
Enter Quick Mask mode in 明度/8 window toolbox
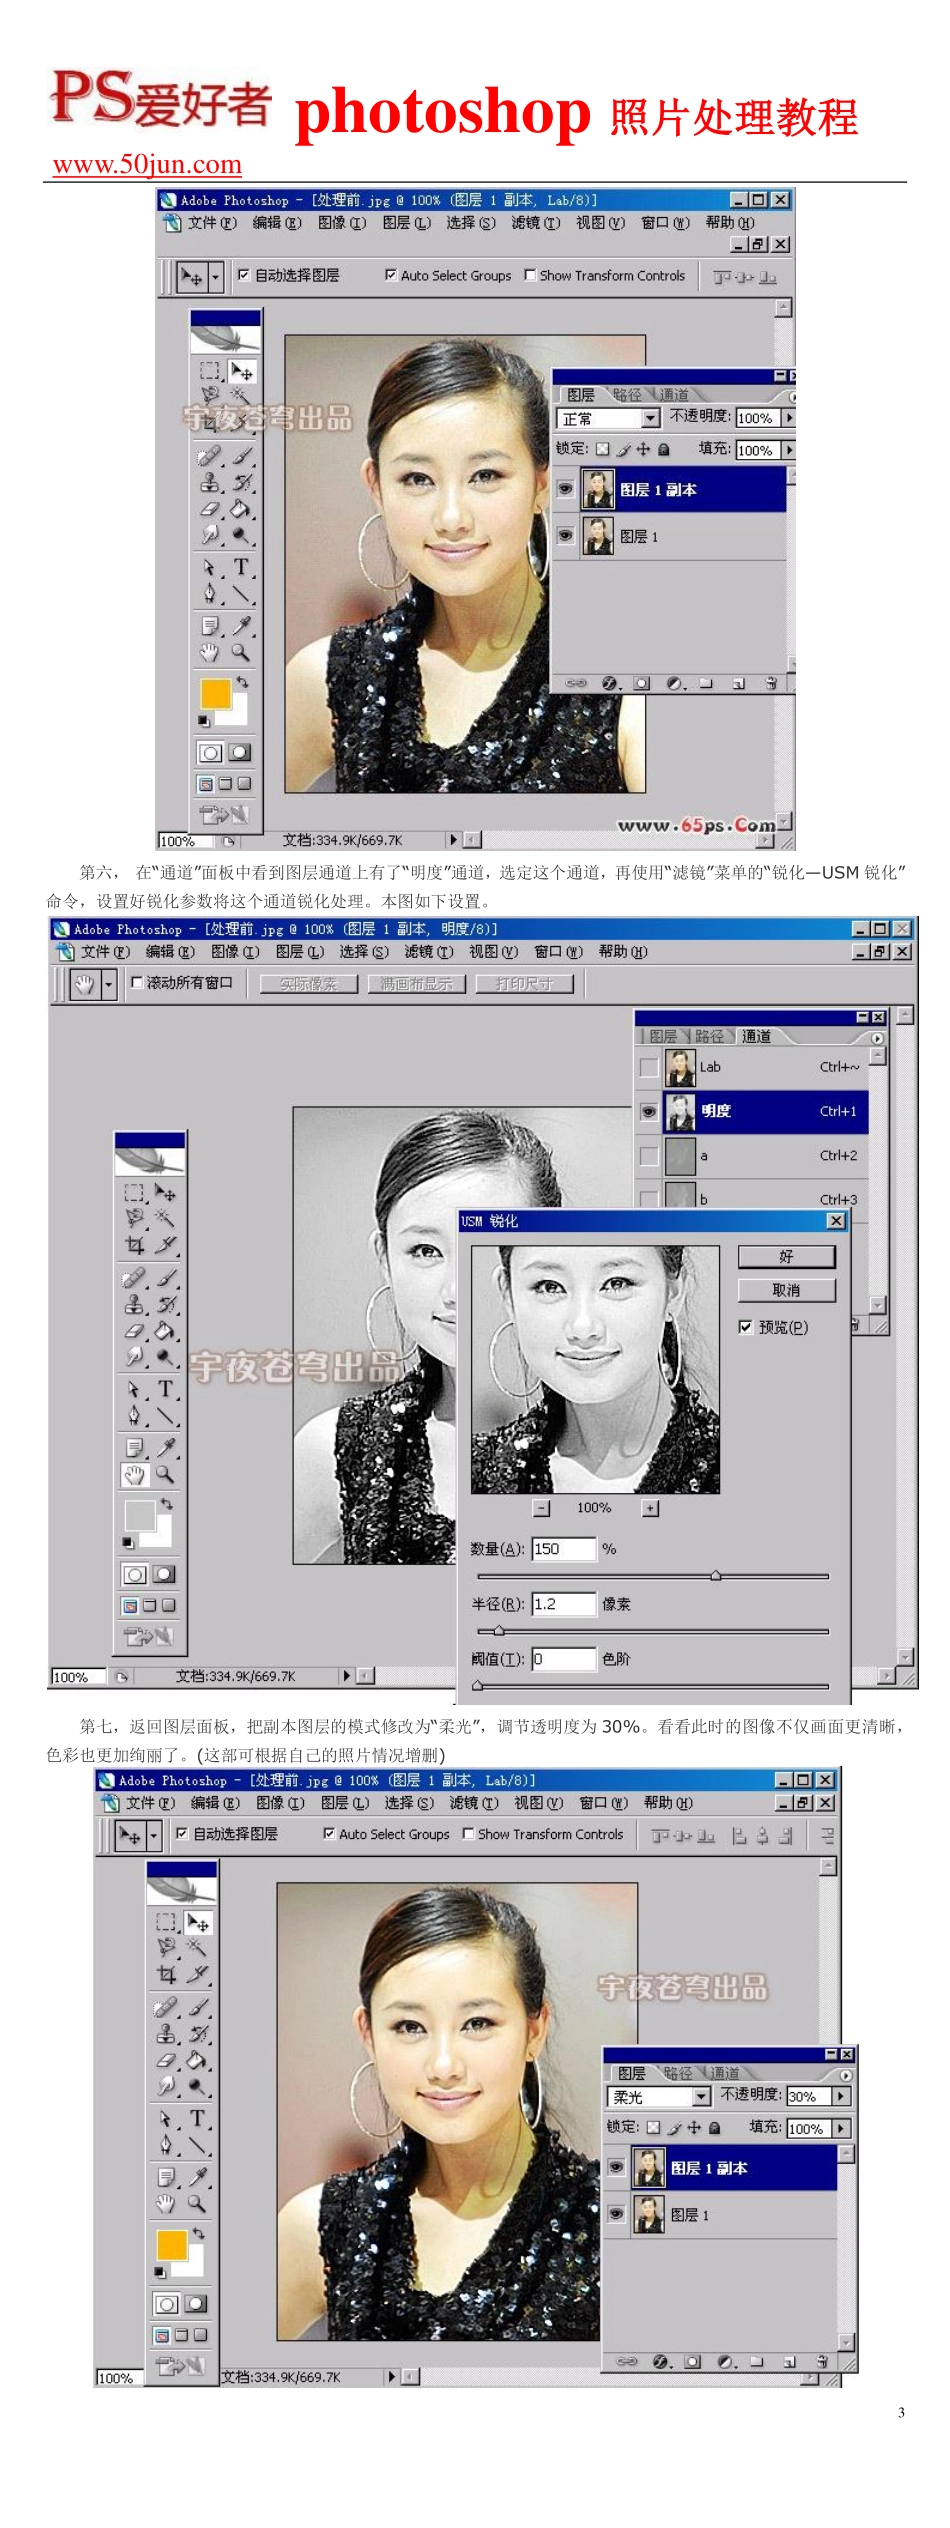pyautogui.click(x=164, y=1574)
